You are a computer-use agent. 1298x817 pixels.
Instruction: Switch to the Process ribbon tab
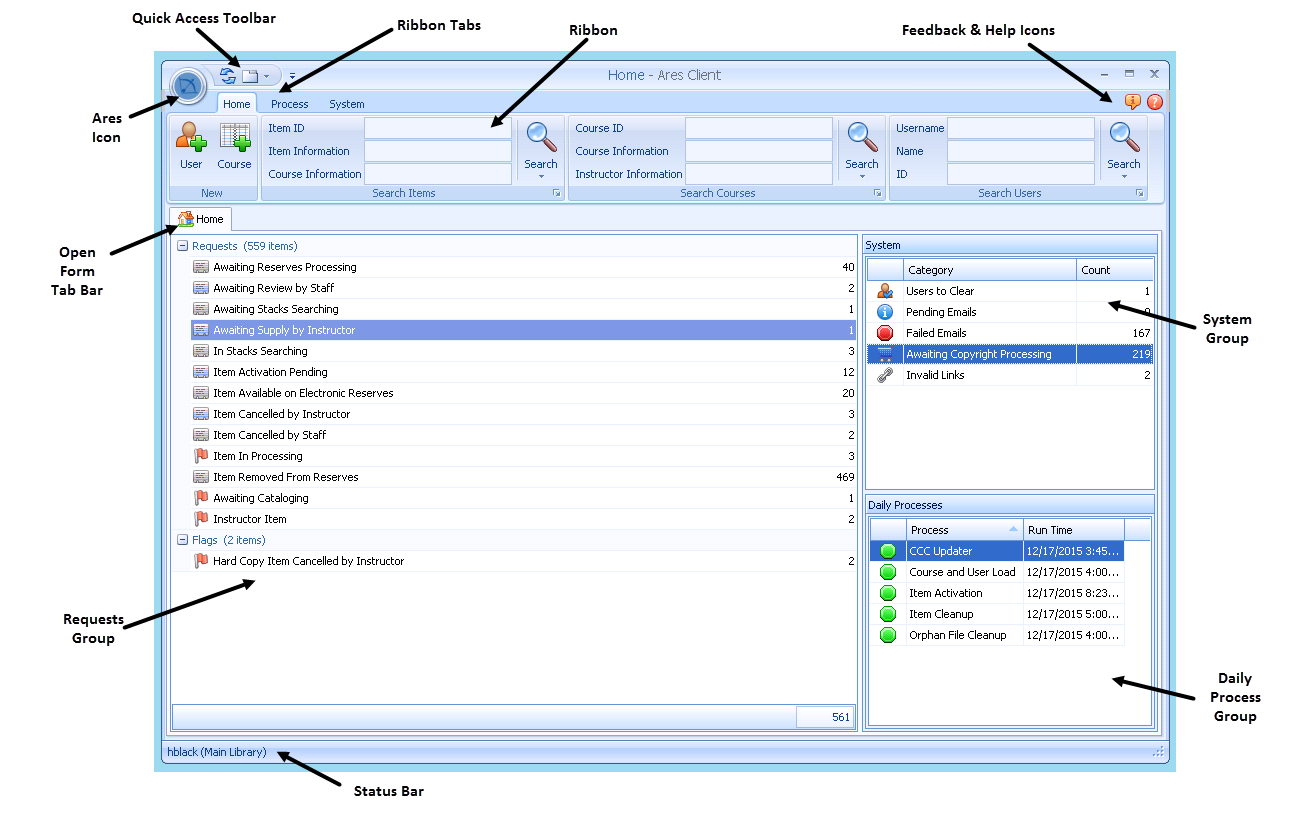click(x=289, y=104)
